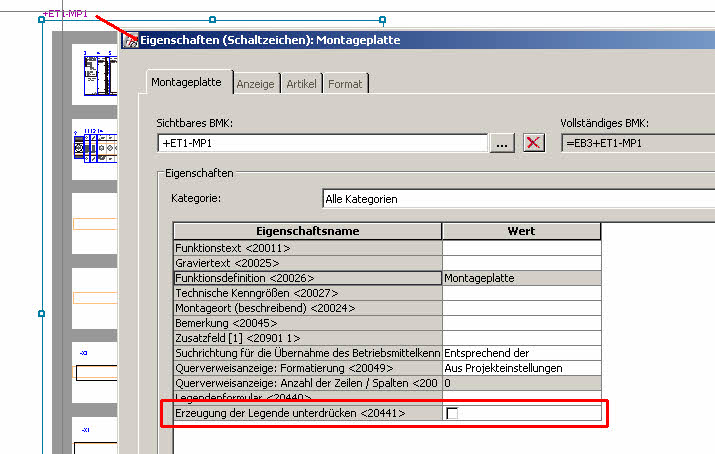Select 'Montageort (beschreibend) <20024>' row
The height and width of the screenshot is (454, 715).
pyautogui.click(x=307, y=308)
